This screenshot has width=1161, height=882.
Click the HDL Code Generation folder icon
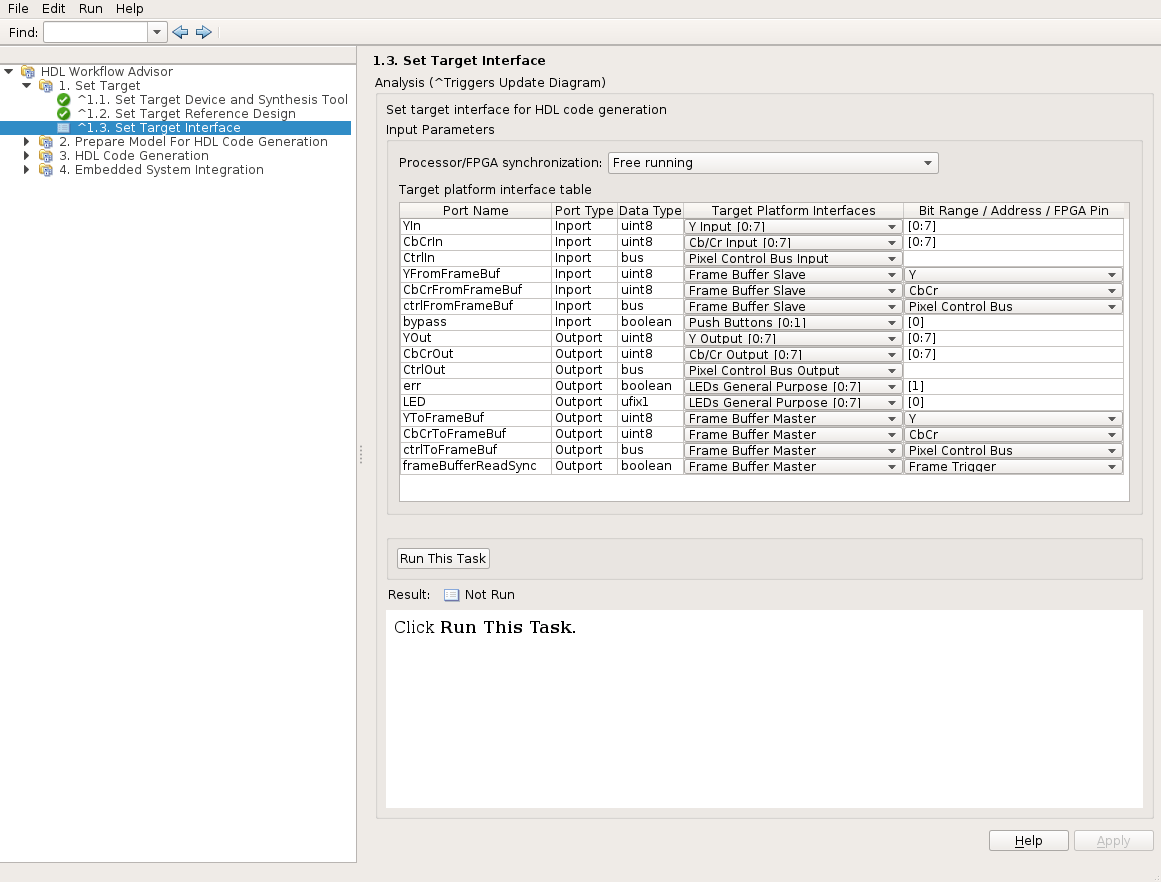(46, 156)
